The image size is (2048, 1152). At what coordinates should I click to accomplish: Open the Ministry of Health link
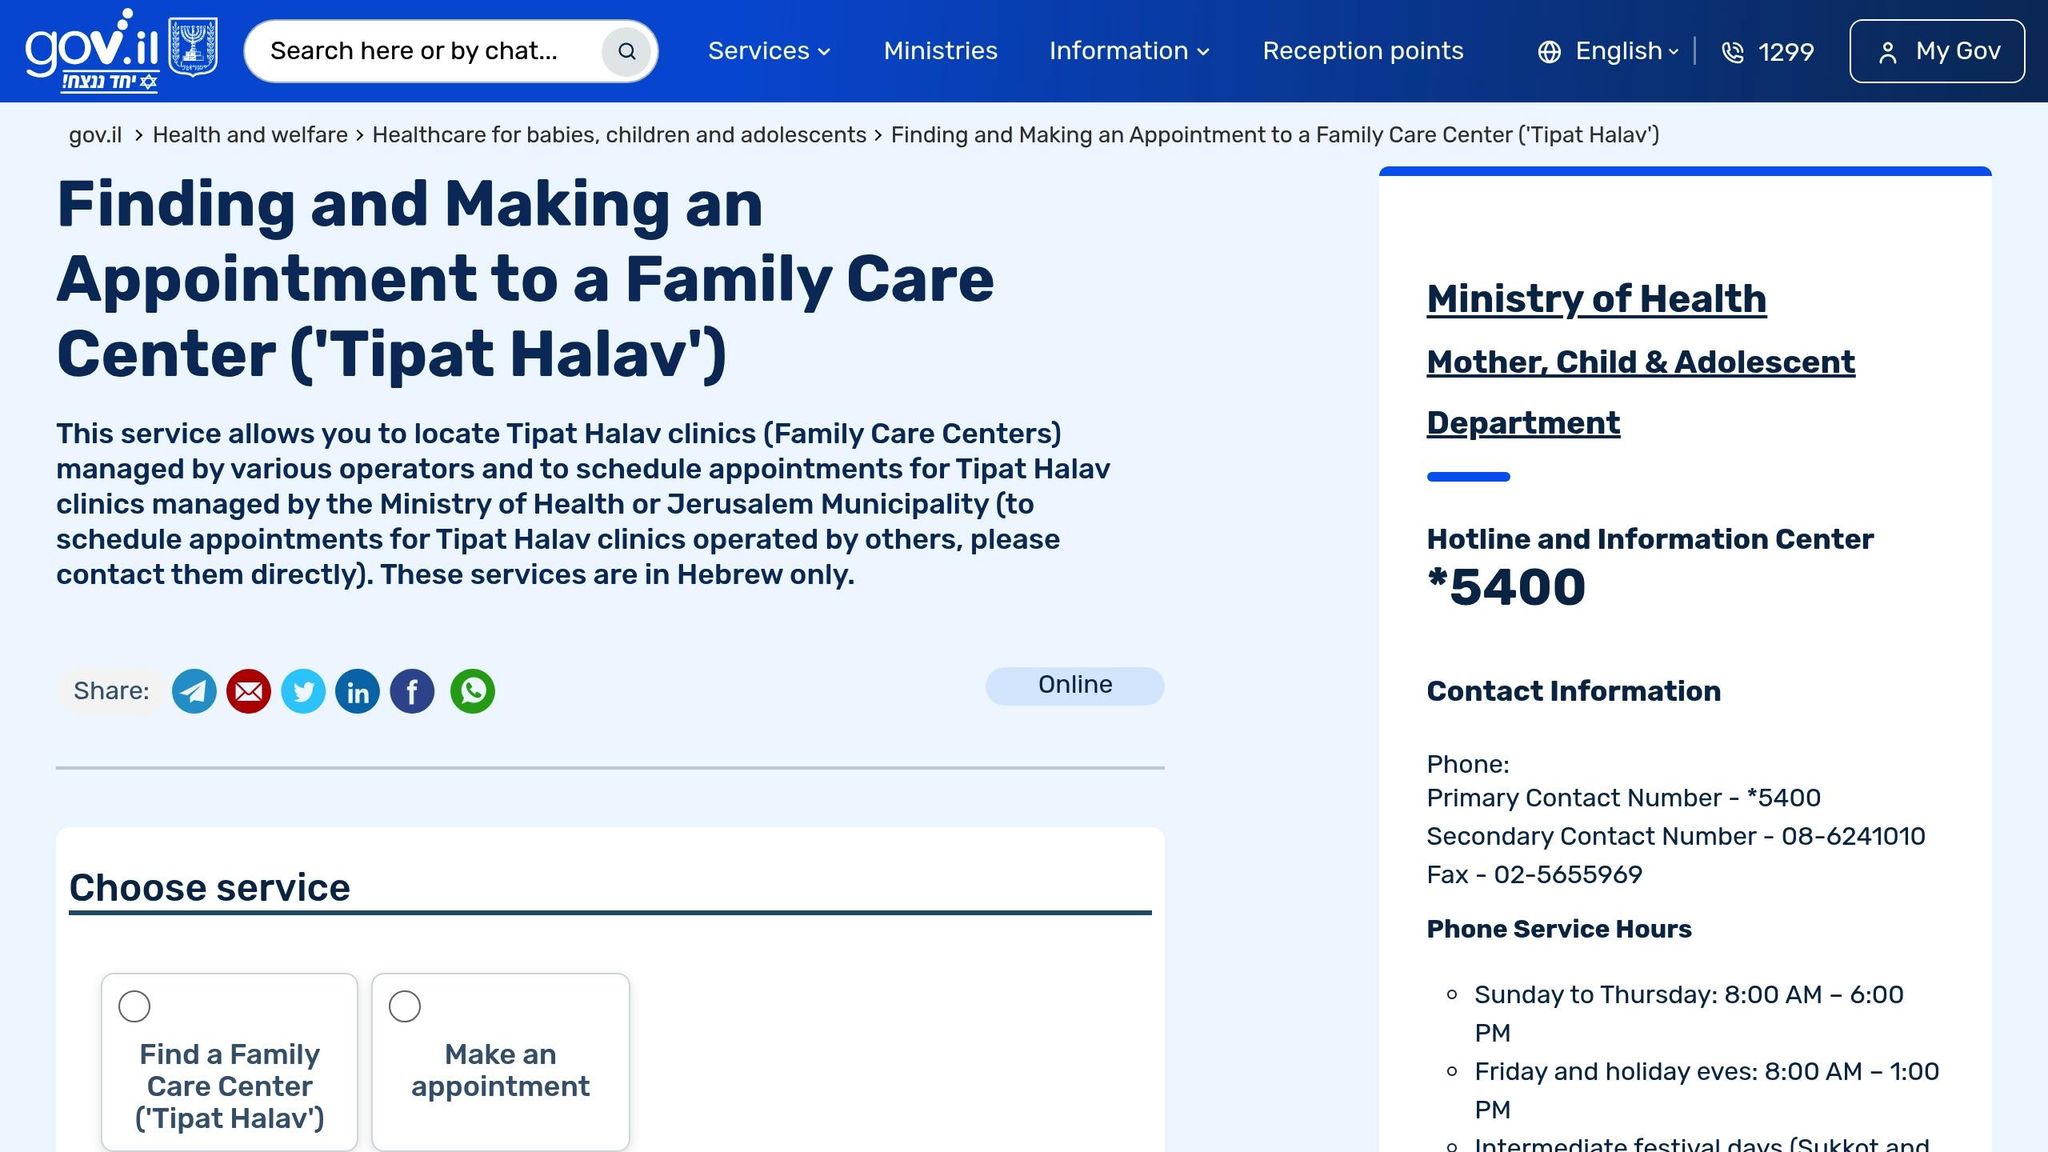click(x=1596, y=299)
